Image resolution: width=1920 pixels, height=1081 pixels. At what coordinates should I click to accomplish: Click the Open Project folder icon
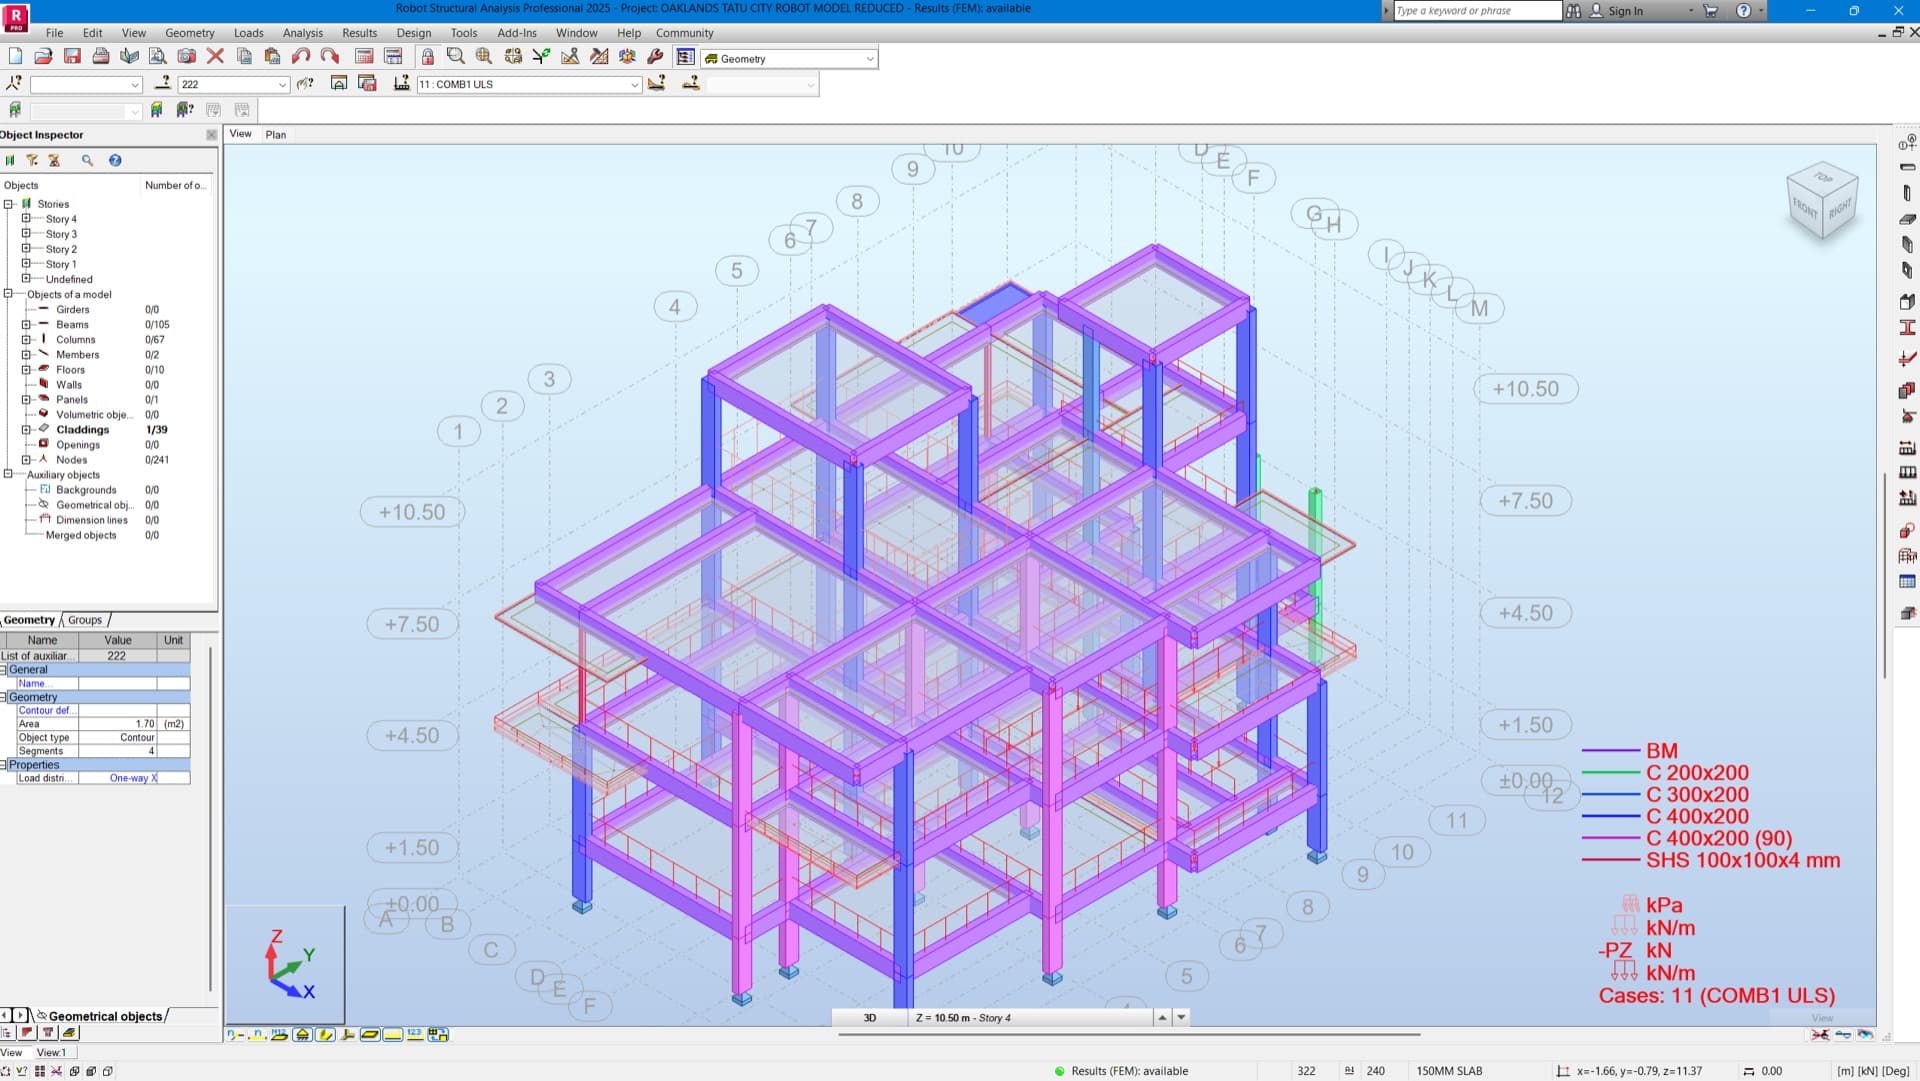tap(43, 57)
